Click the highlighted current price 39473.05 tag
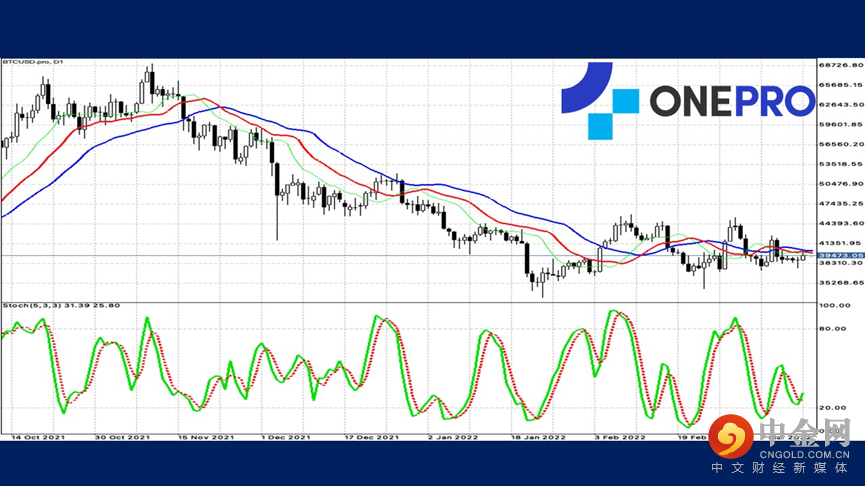 841,255
